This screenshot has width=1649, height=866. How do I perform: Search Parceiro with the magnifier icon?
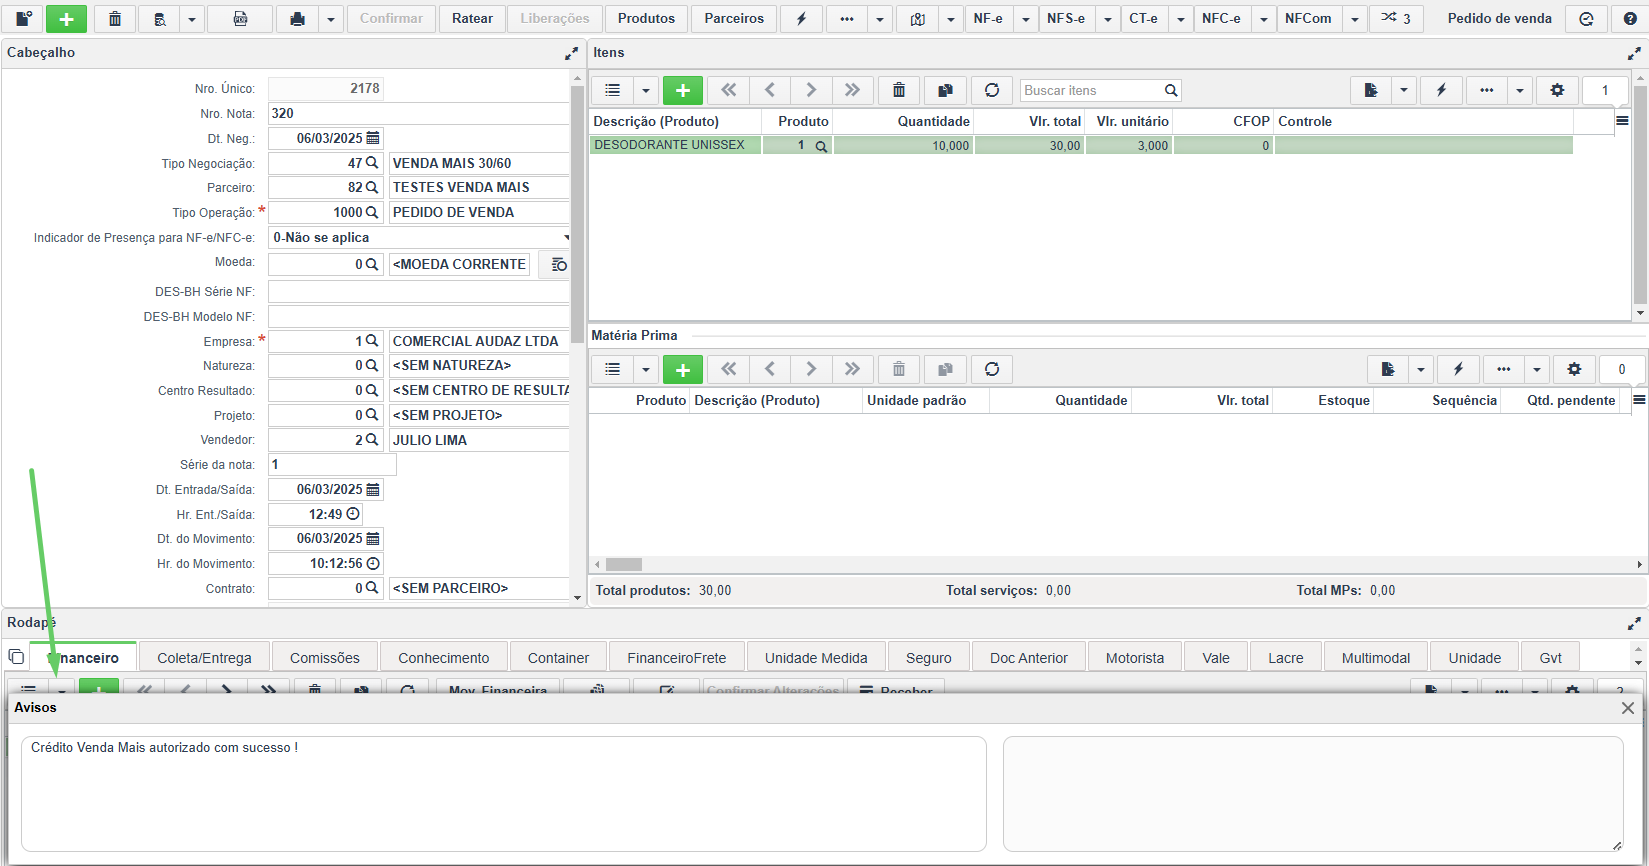coord(372,187)
